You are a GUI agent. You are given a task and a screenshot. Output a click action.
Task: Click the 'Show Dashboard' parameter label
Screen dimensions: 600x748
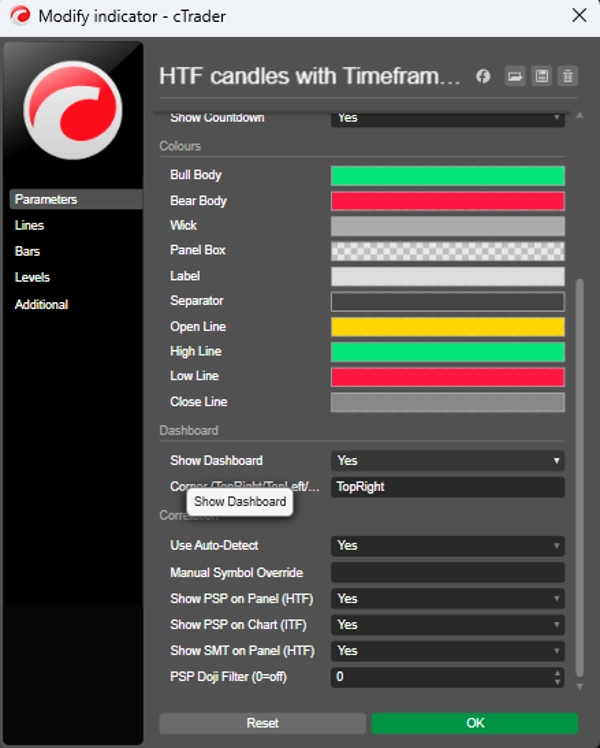217,460
